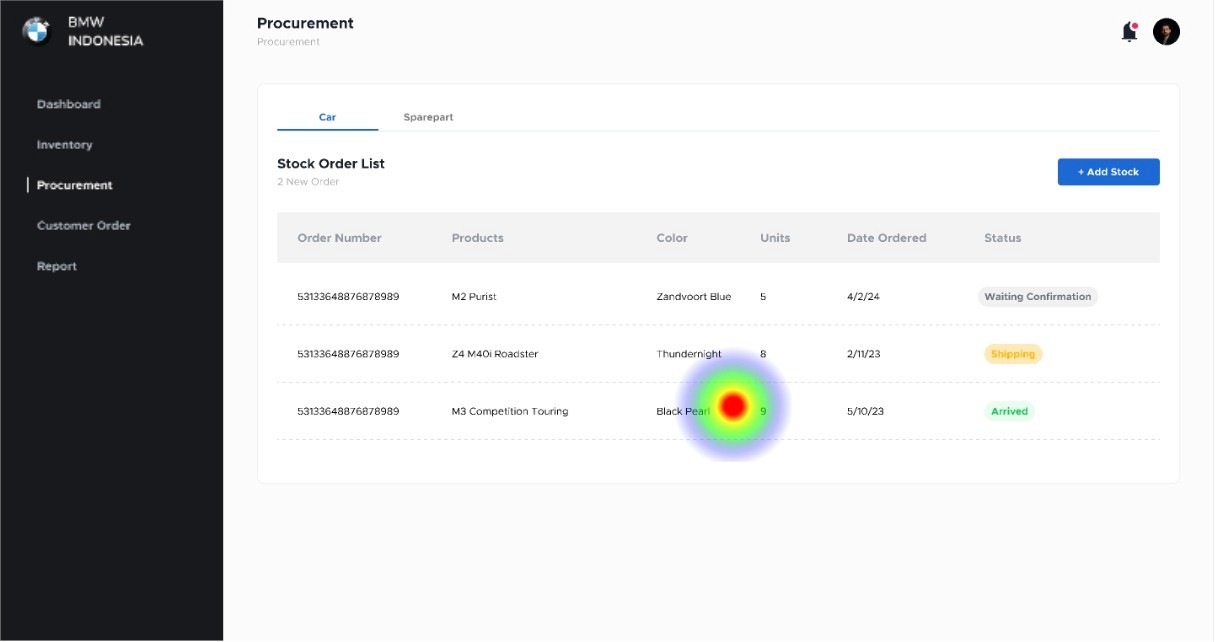Sort by Order Number column header
The image size is (1215, 642).
340,238
